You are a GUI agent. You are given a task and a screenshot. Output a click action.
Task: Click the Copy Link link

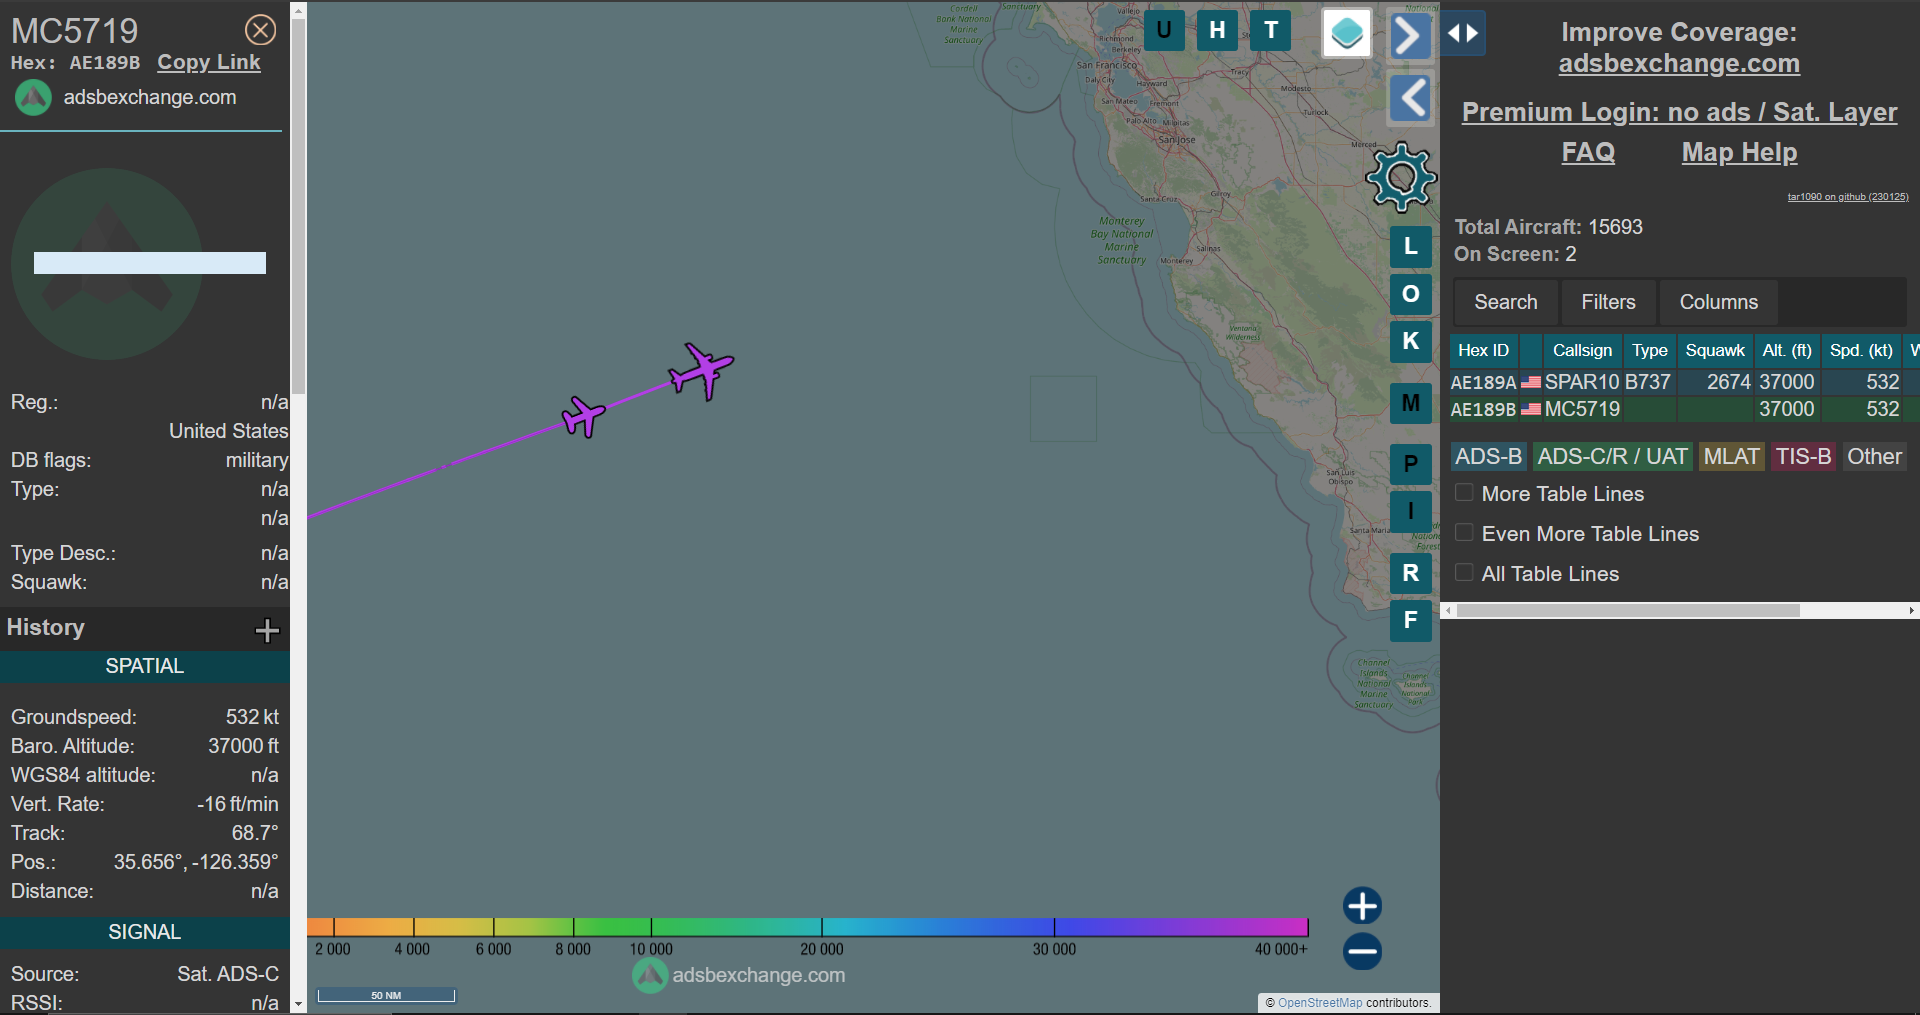tap(208, 62)
